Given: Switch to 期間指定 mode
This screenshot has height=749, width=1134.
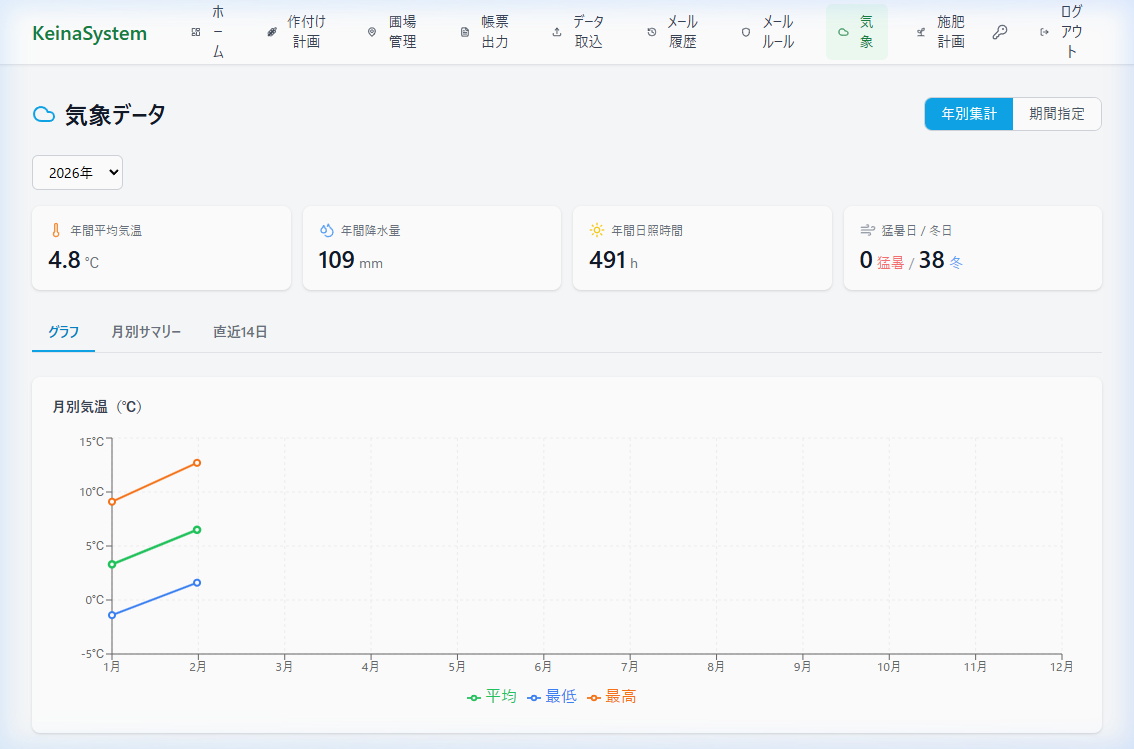Looking at the screenshot, I should click(x=1056, y=114).
